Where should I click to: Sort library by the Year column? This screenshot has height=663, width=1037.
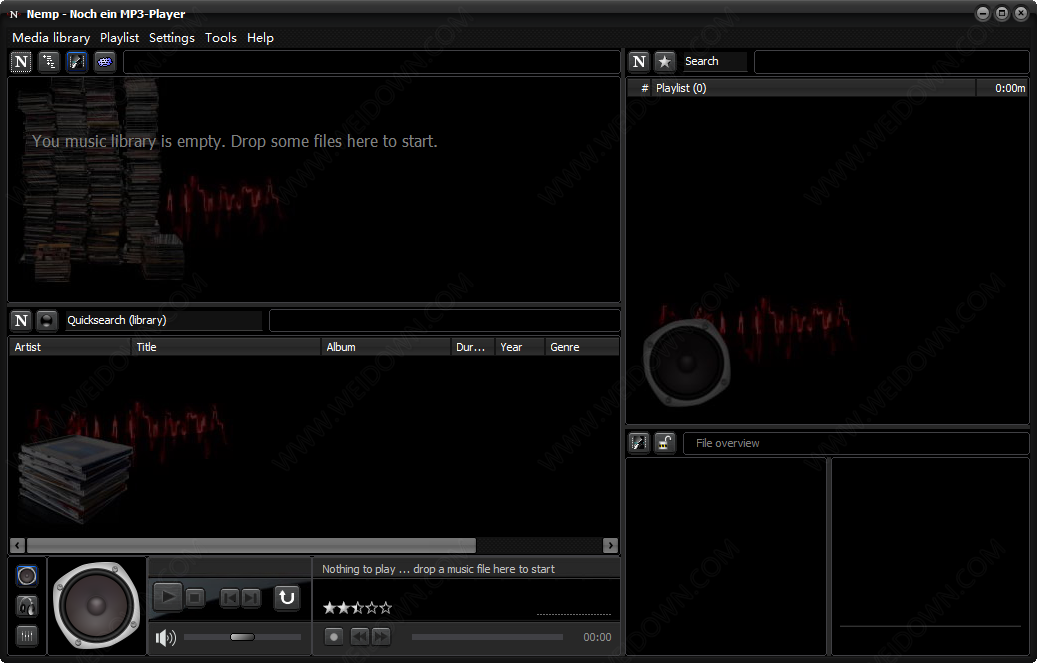point(520,347)
